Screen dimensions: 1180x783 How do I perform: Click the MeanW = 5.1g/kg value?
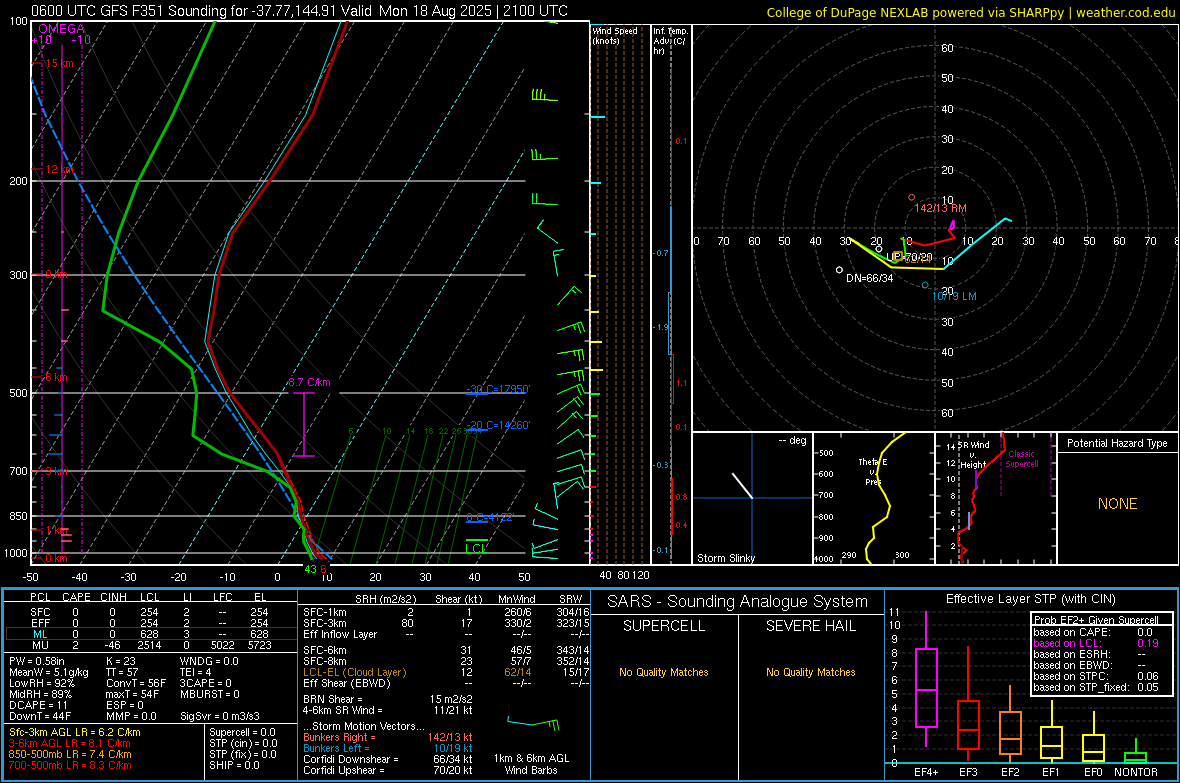[x=47, y=672]
